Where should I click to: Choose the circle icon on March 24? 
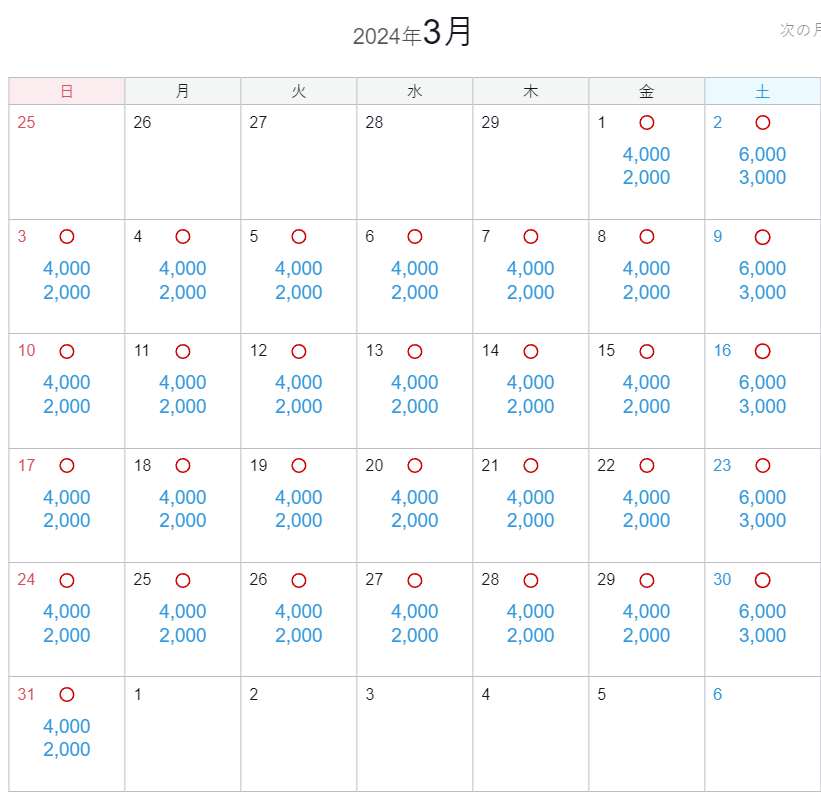pyautogui.click(x=66, y=580)
